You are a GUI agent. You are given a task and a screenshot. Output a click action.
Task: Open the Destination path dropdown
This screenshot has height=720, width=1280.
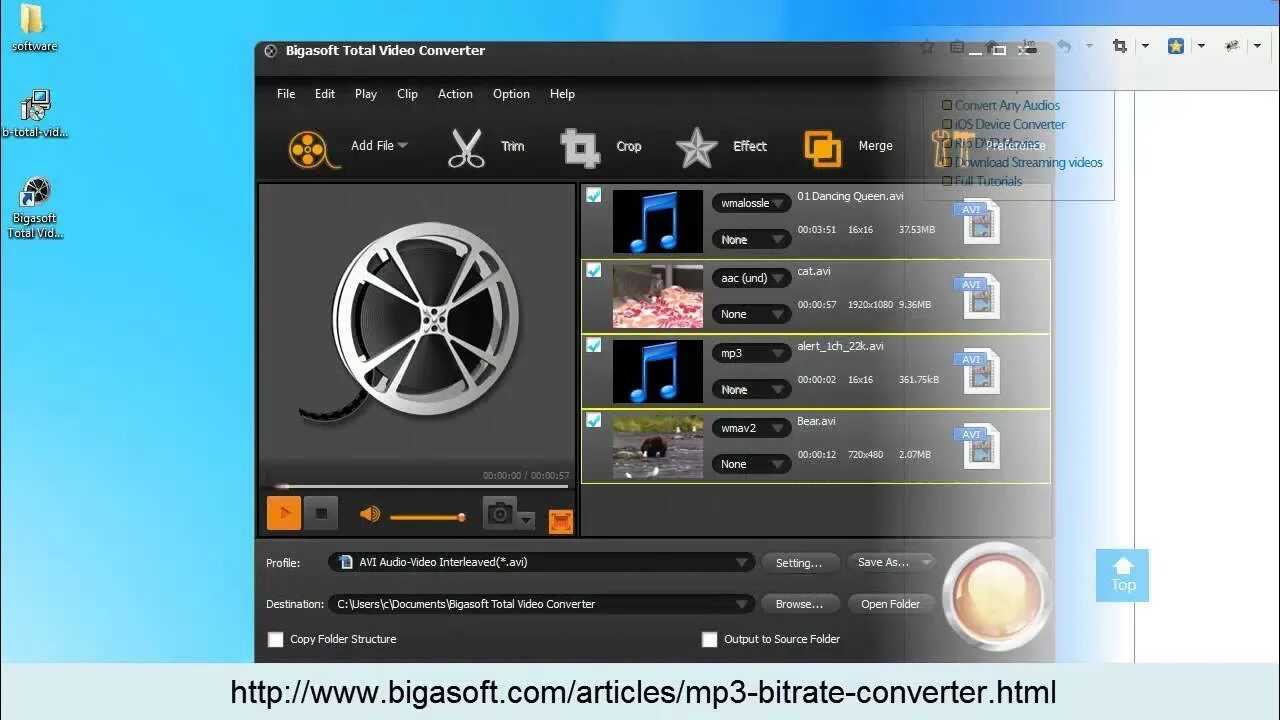542,604
